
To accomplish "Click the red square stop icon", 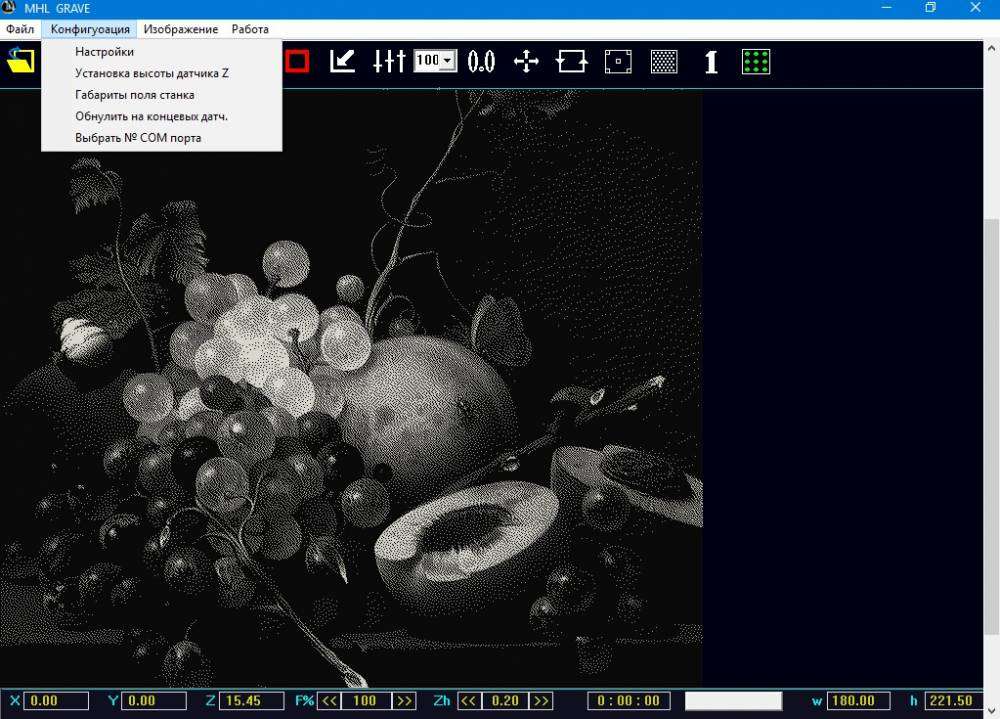I will pyautogui.click(x=296, y=62).
